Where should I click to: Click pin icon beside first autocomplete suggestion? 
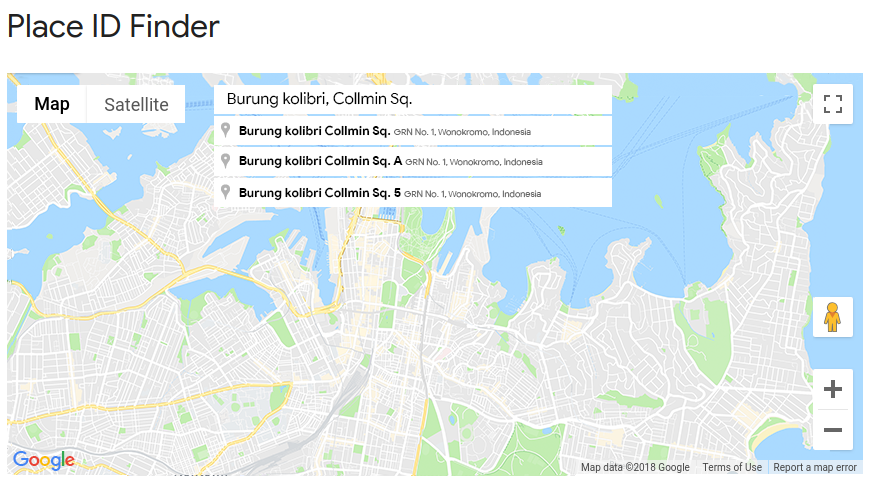click(226, 131)
